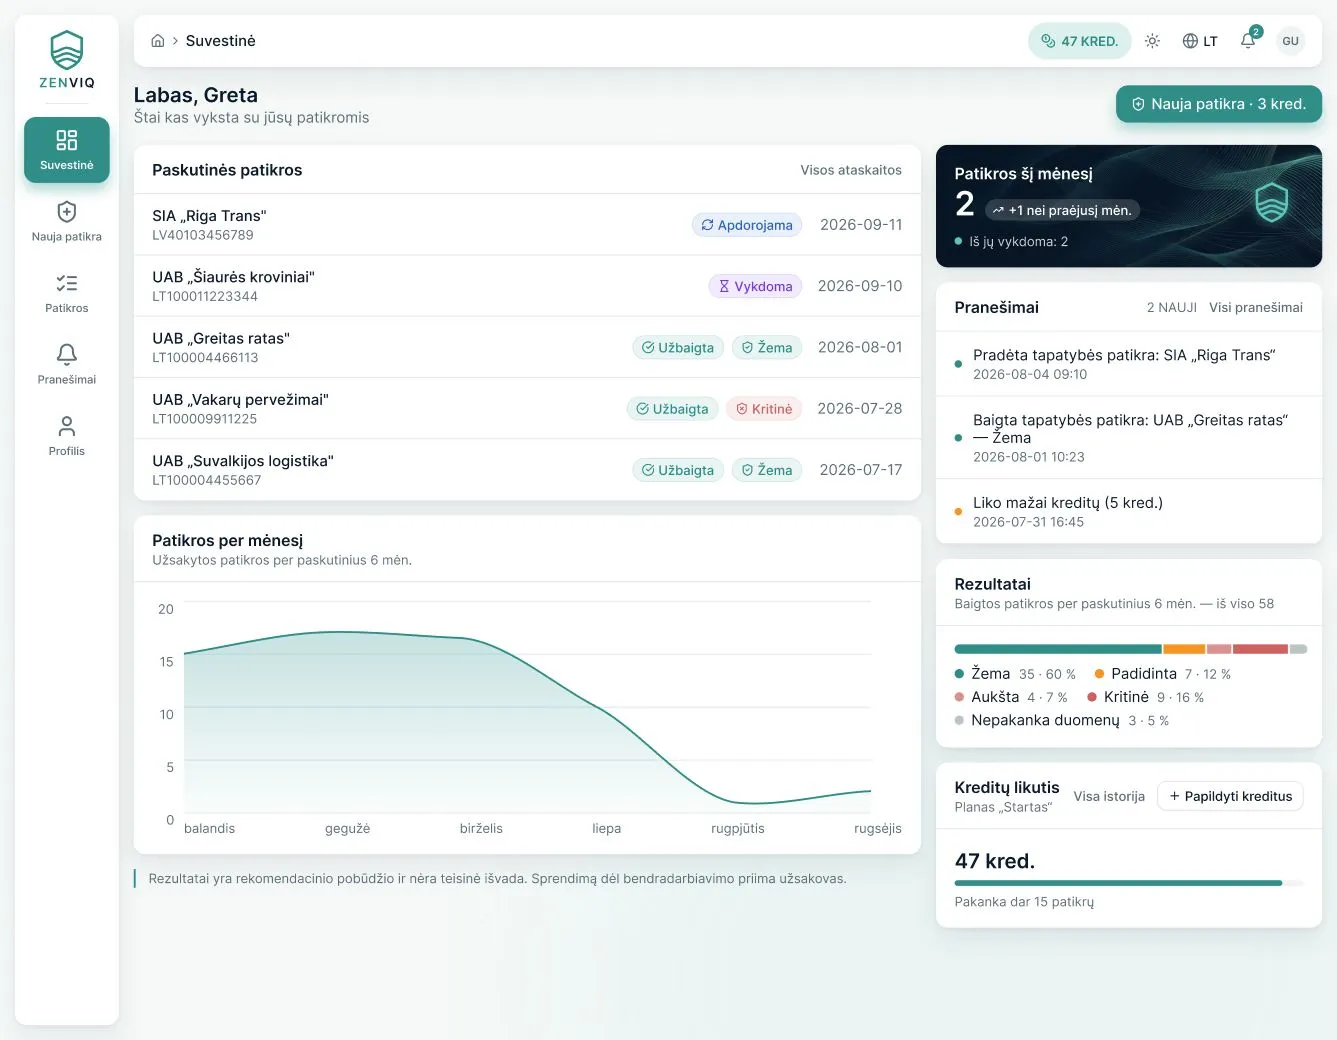Open the Visi pranešimai link
Screen dimensions: 1337x1040
click(1256, 307)
